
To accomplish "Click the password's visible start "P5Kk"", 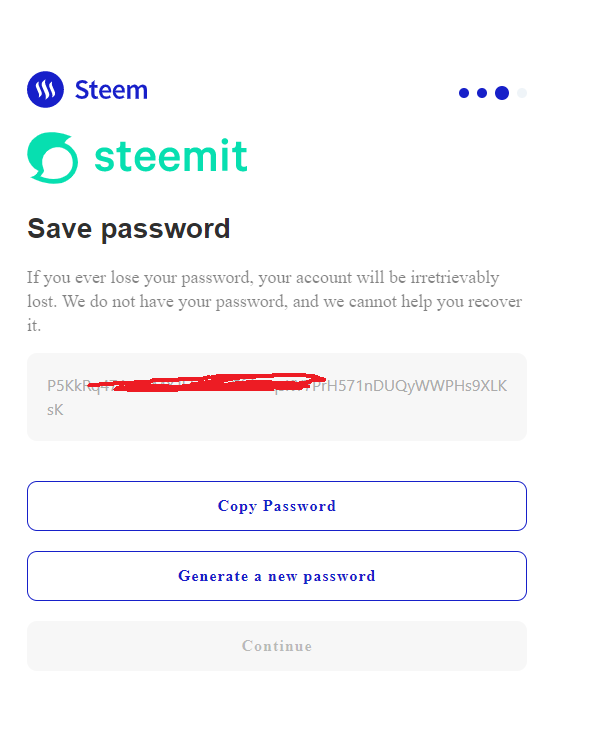I will [x=63, y=386].
